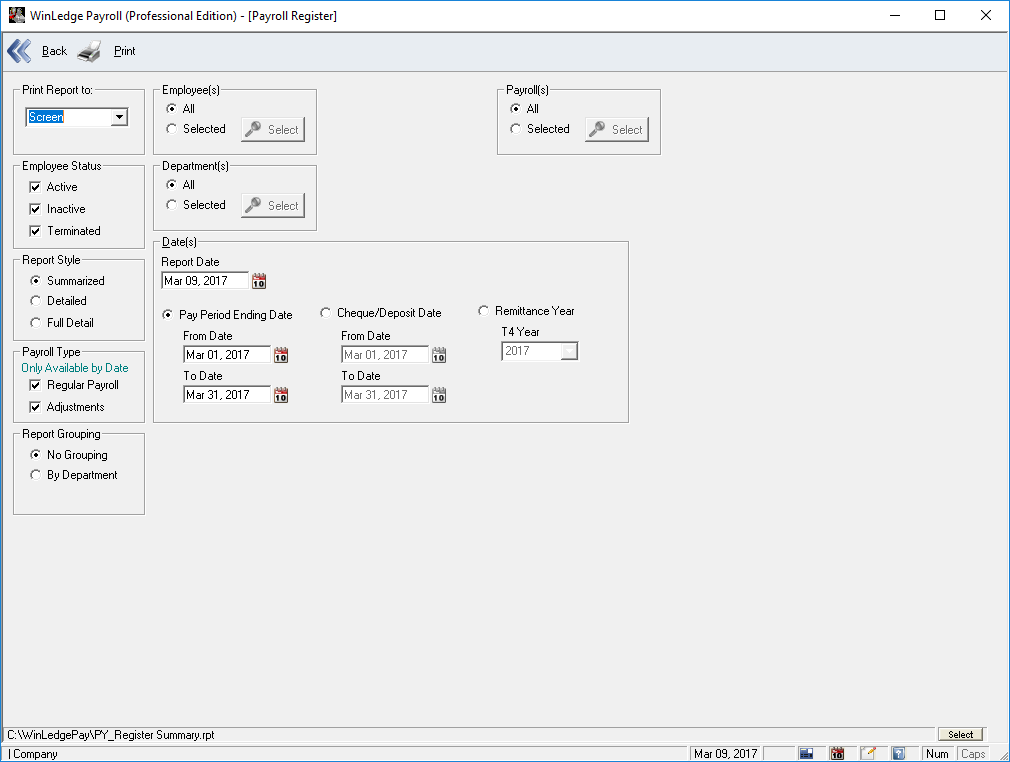1010x762 pixels.
Task: Open calendar for Pay Period To Date
Action: [x=281, y=395]
